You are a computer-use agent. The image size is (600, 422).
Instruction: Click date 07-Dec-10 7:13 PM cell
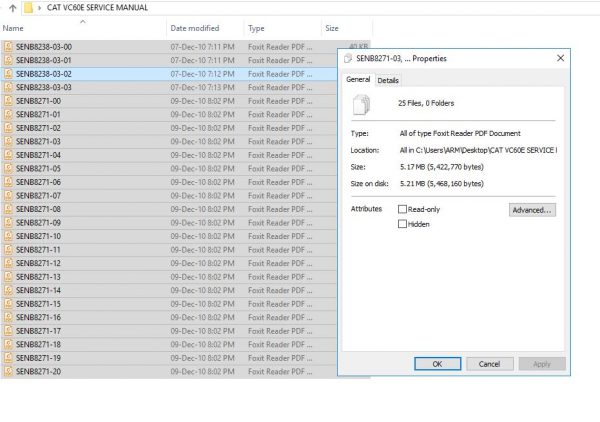pyautogui.click(x=202, y=87)
